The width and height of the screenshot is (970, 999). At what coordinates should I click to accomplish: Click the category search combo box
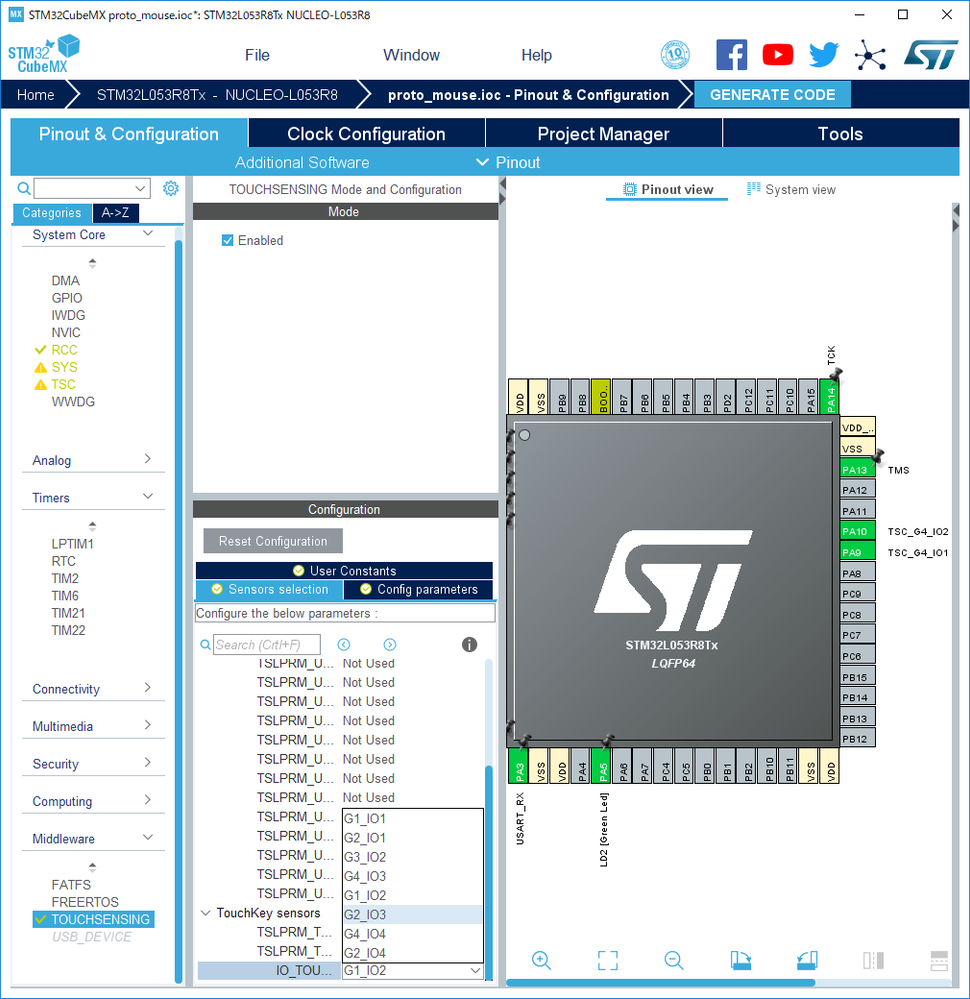92,188
